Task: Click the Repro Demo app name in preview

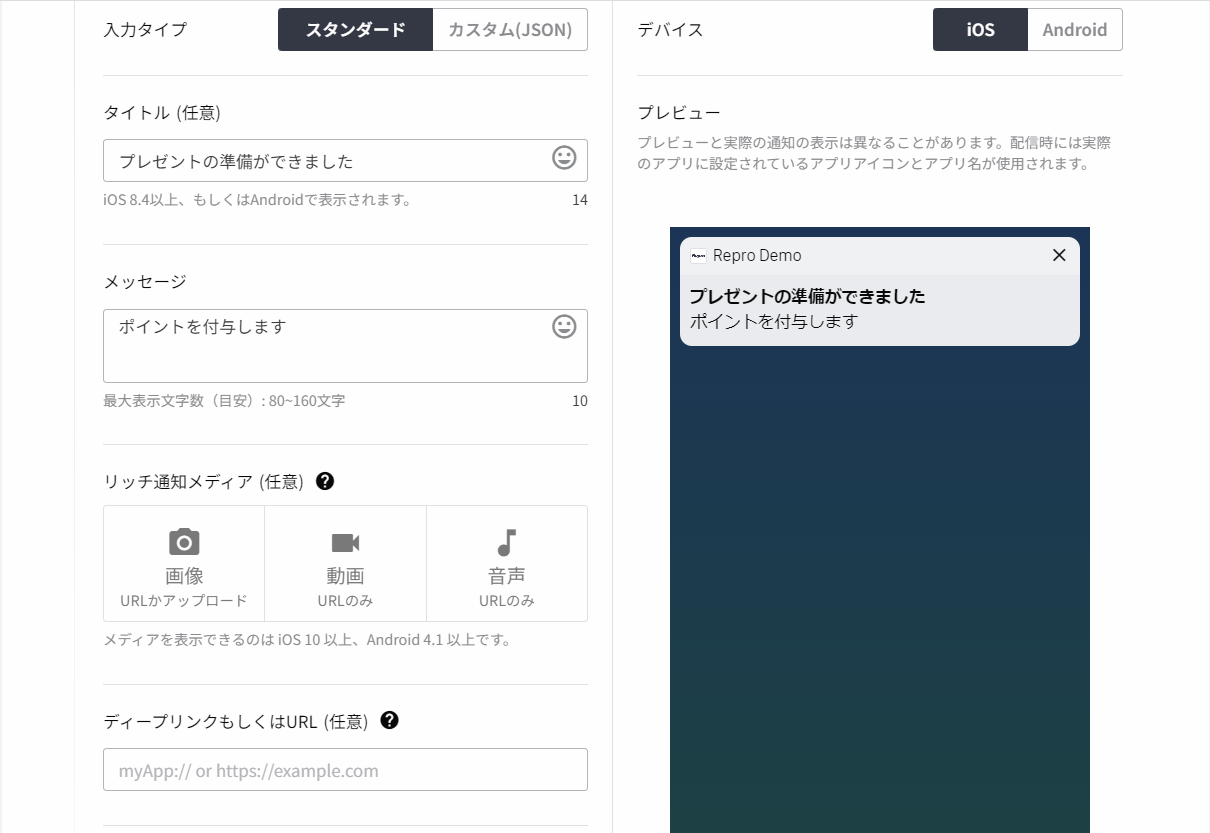Action: coord(757,255)
